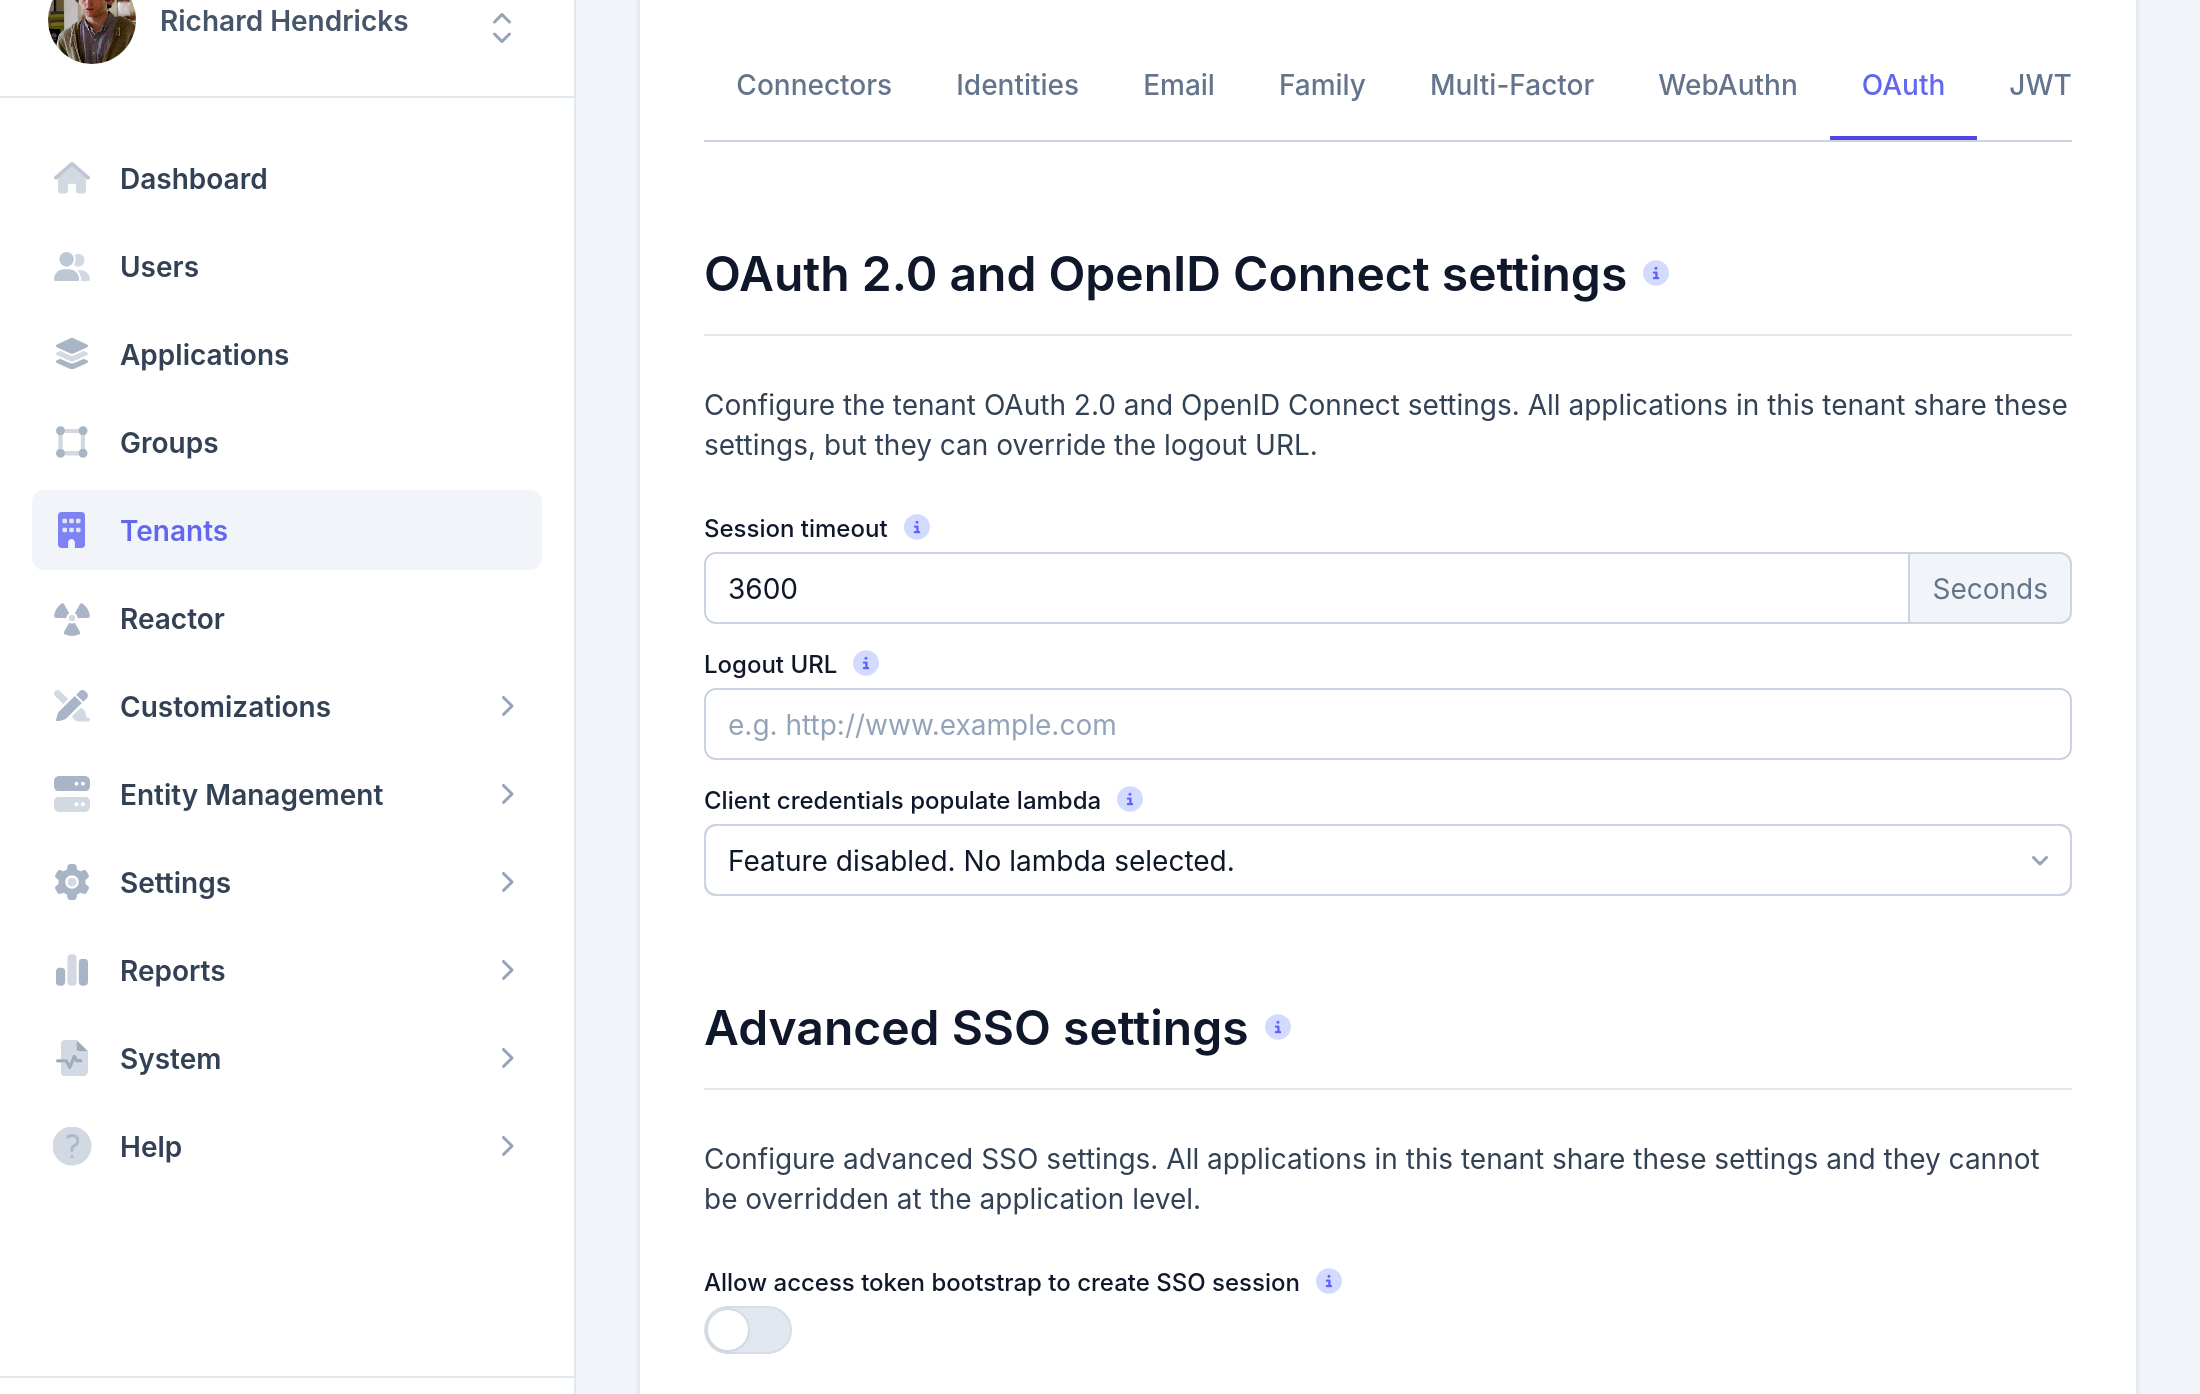The width and height of the screenshot is (2200, 1394).
Task: Open Client credentials populate lambda dropdown
Action: point(1388,860)
